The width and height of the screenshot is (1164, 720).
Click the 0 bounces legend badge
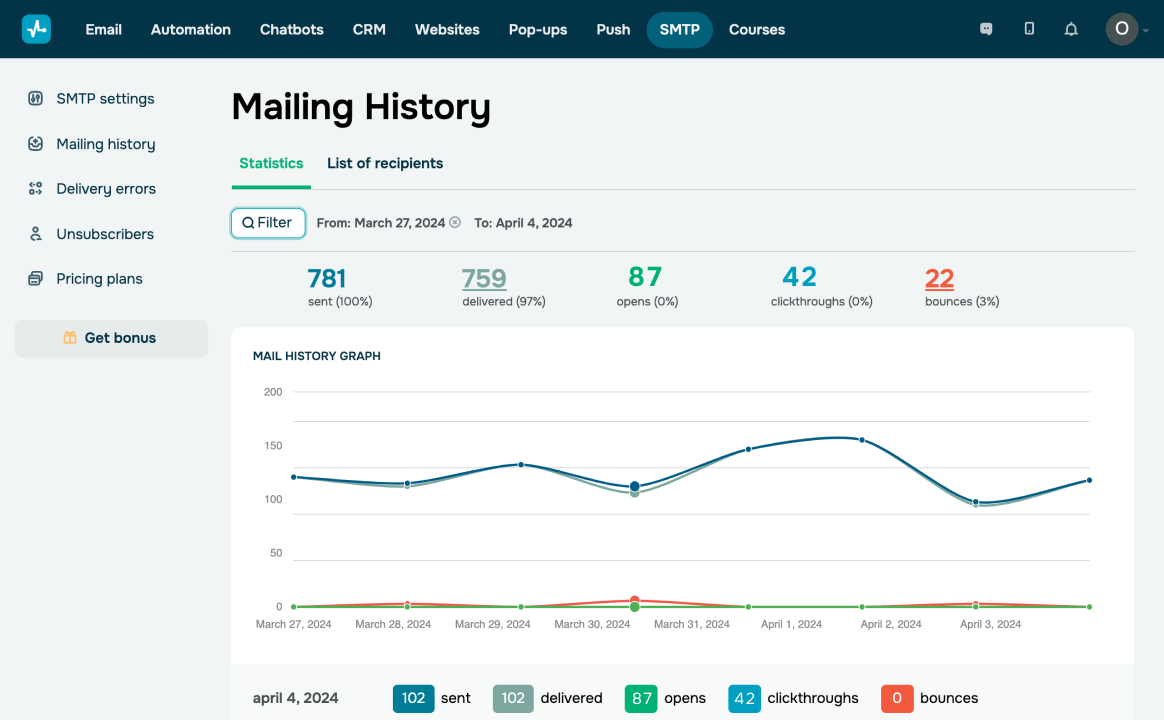coord(897,698)
